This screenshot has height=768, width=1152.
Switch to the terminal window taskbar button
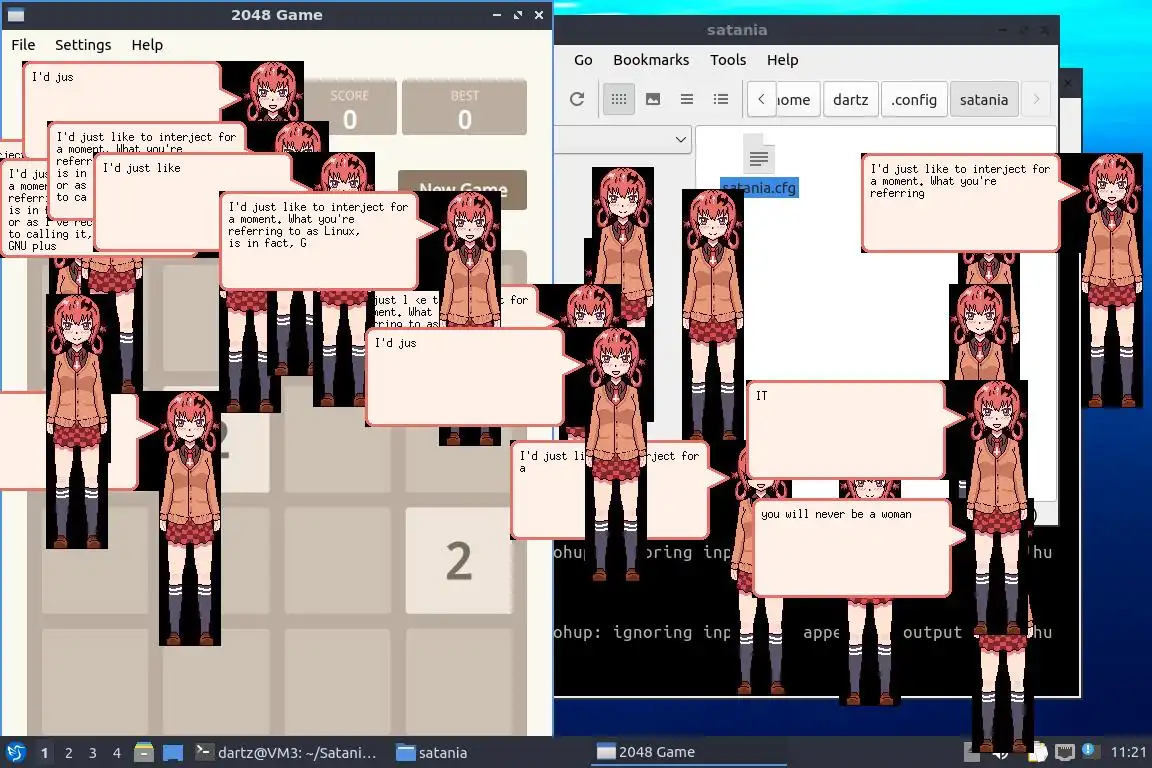click(287, 753)
